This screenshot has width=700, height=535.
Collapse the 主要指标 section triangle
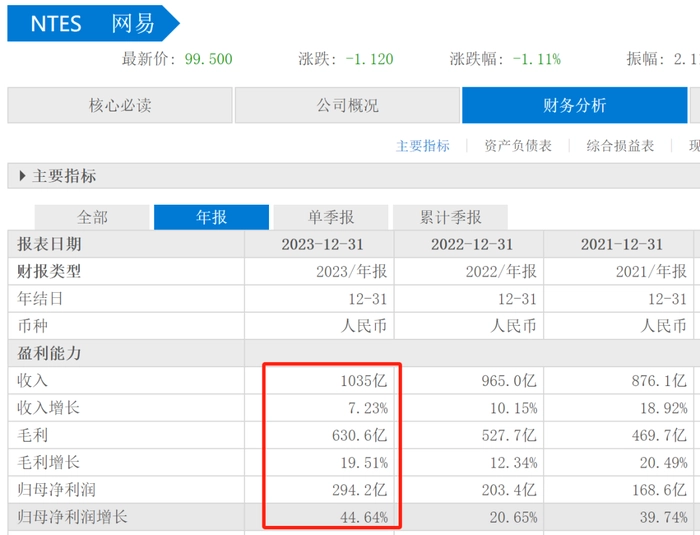(22, 176)
